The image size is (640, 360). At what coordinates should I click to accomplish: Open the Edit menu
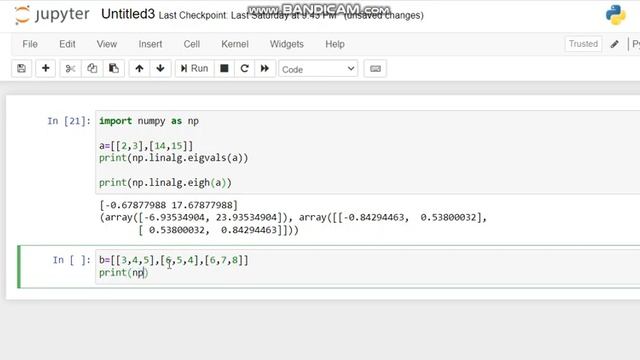67,44
